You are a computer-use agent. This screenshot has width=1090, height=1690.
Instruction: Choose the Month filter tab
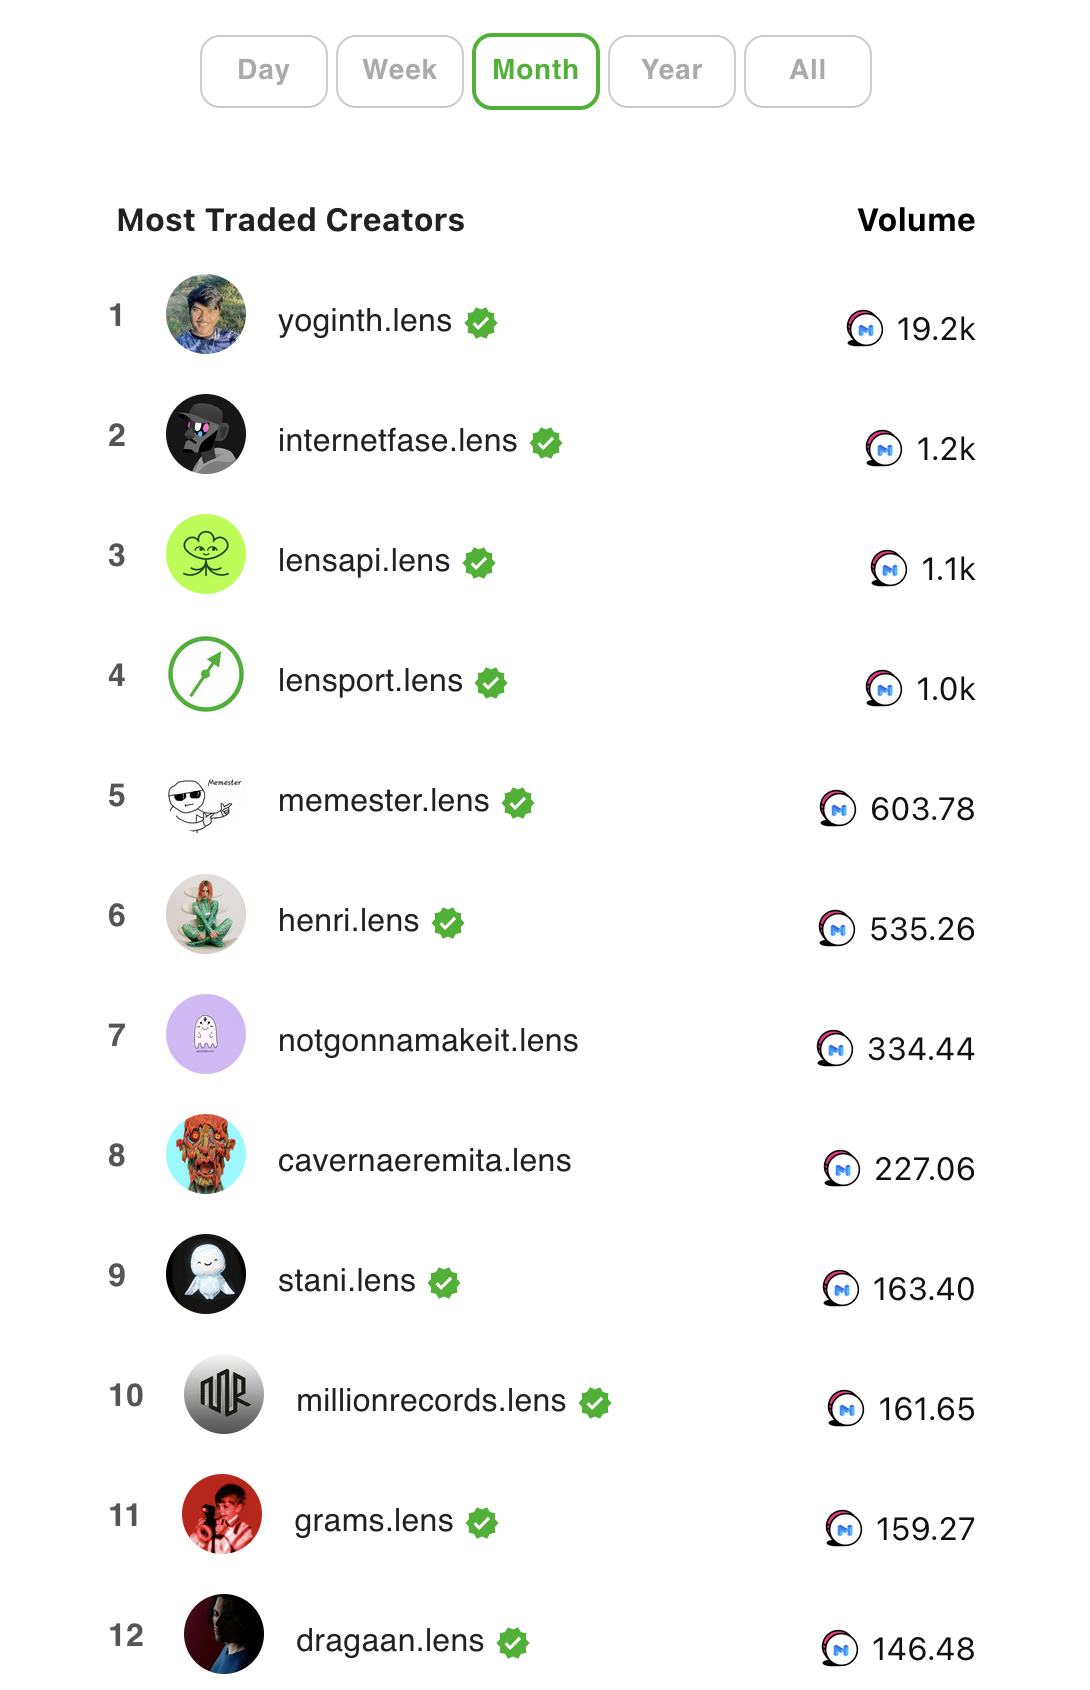pos(536,71)
